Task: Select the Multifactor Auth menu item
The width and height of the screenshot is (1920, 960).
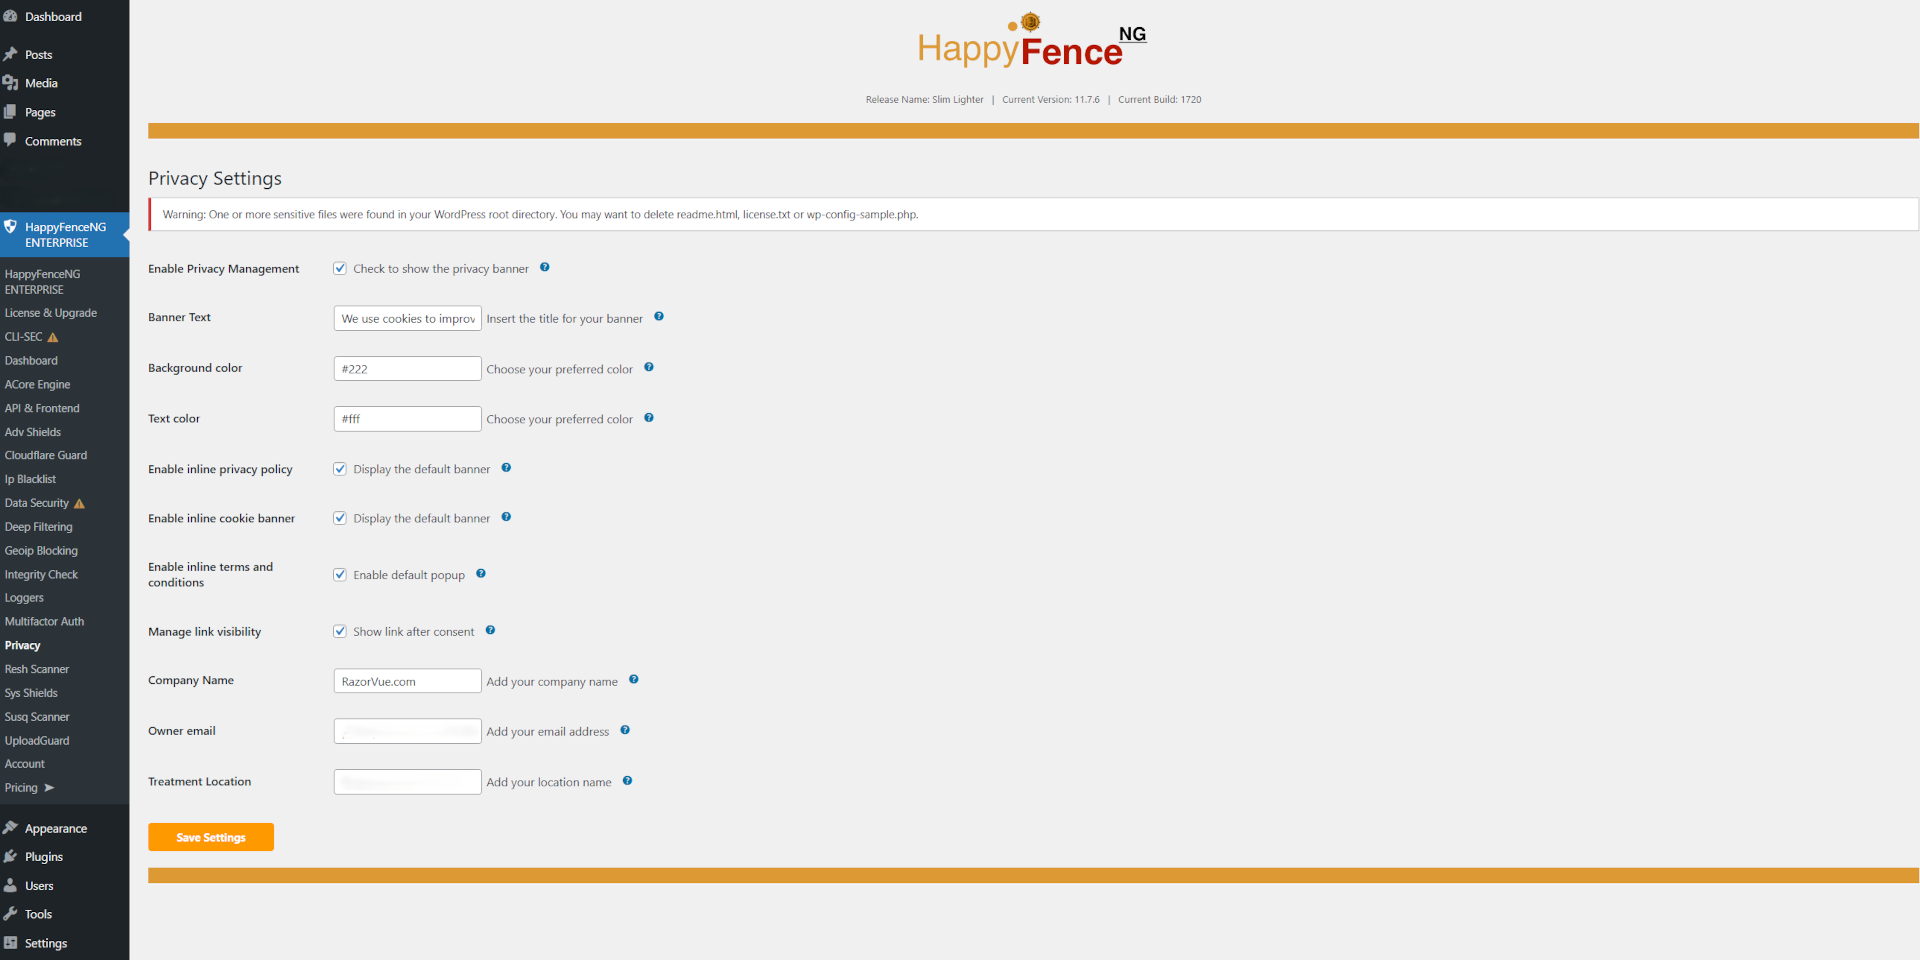Action: coord(44,621)
